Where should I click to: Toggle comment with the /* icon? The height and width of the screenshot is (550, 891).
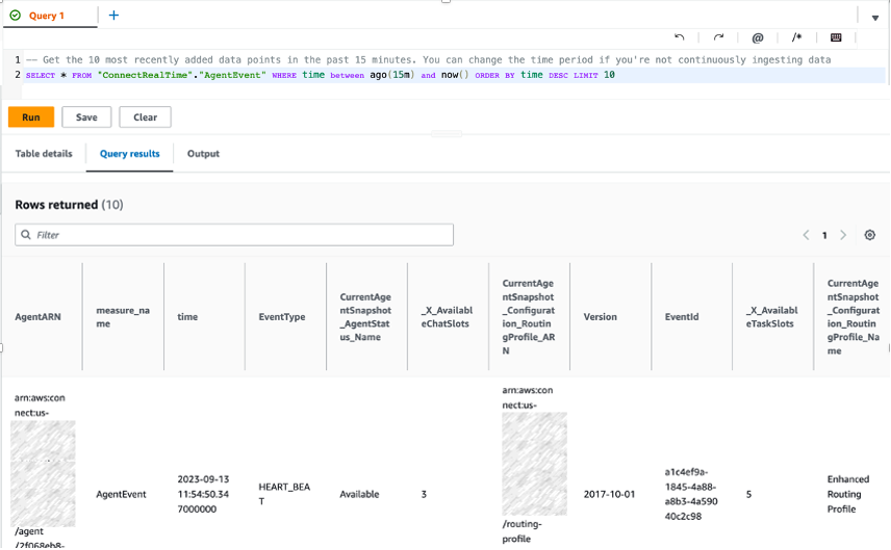click(797, 38)
